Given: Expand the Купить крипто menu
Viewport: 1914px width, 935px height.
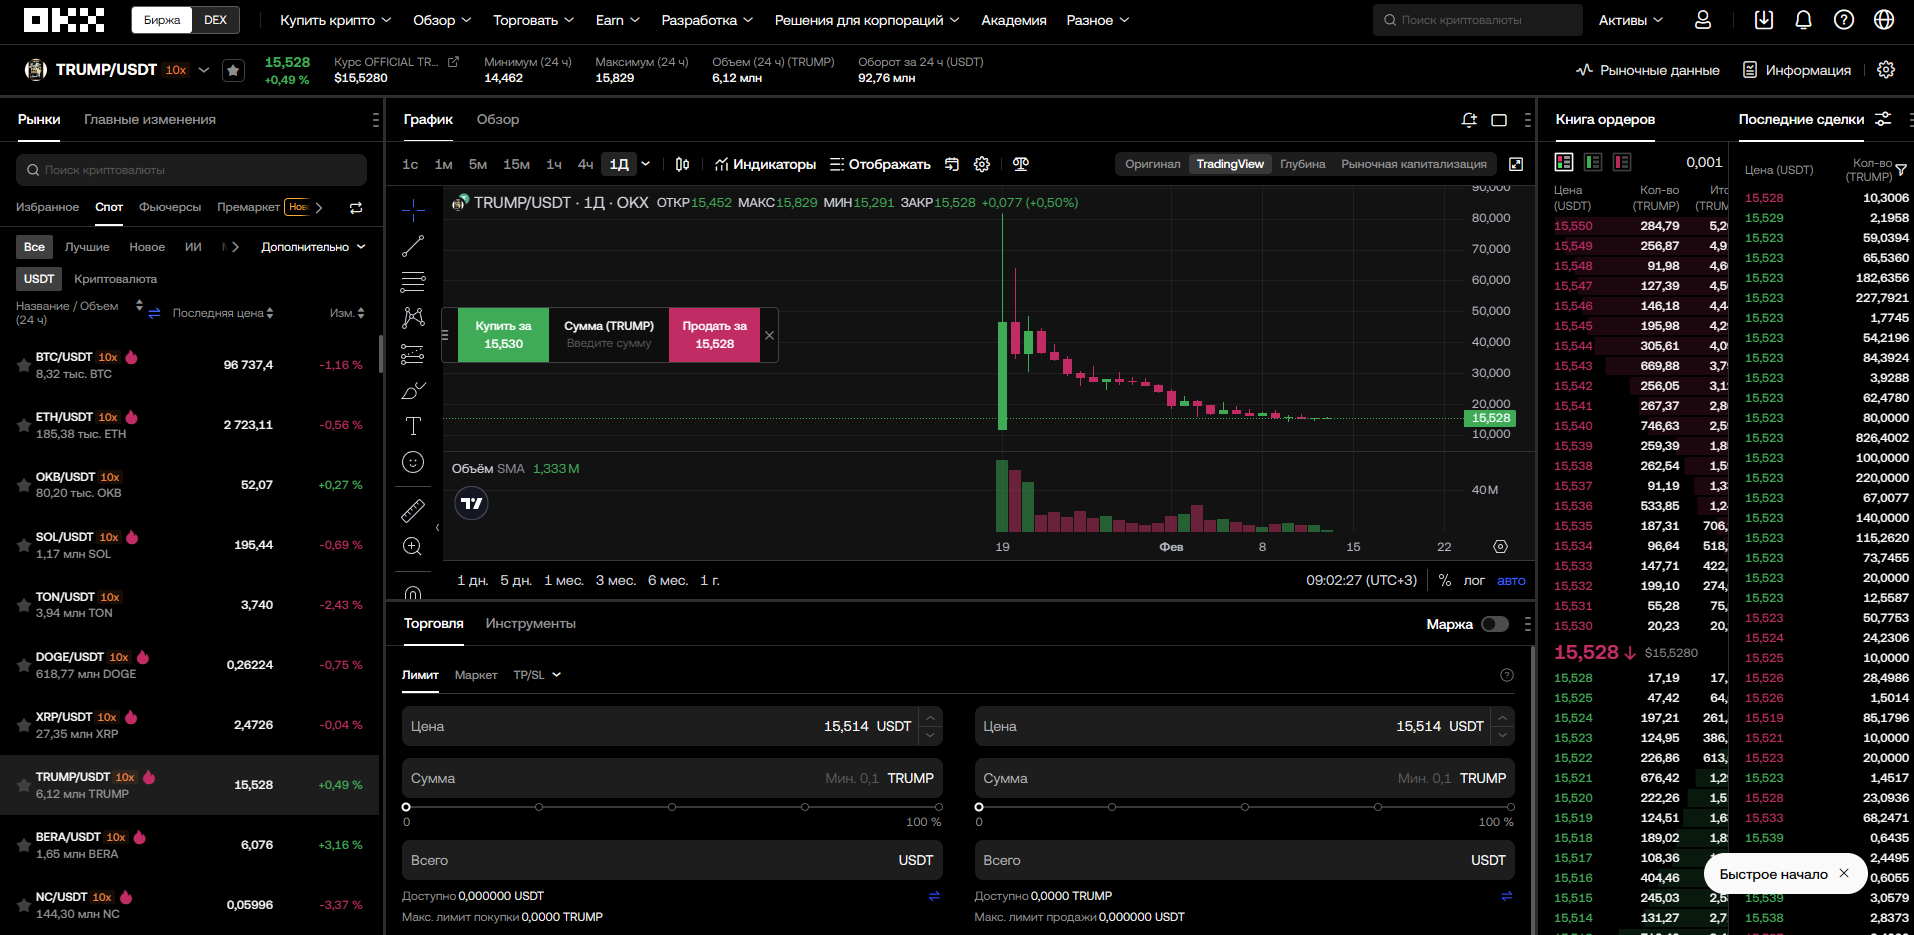Looking at the screenshot, I should pyautogui.click(x=335, y=20).
